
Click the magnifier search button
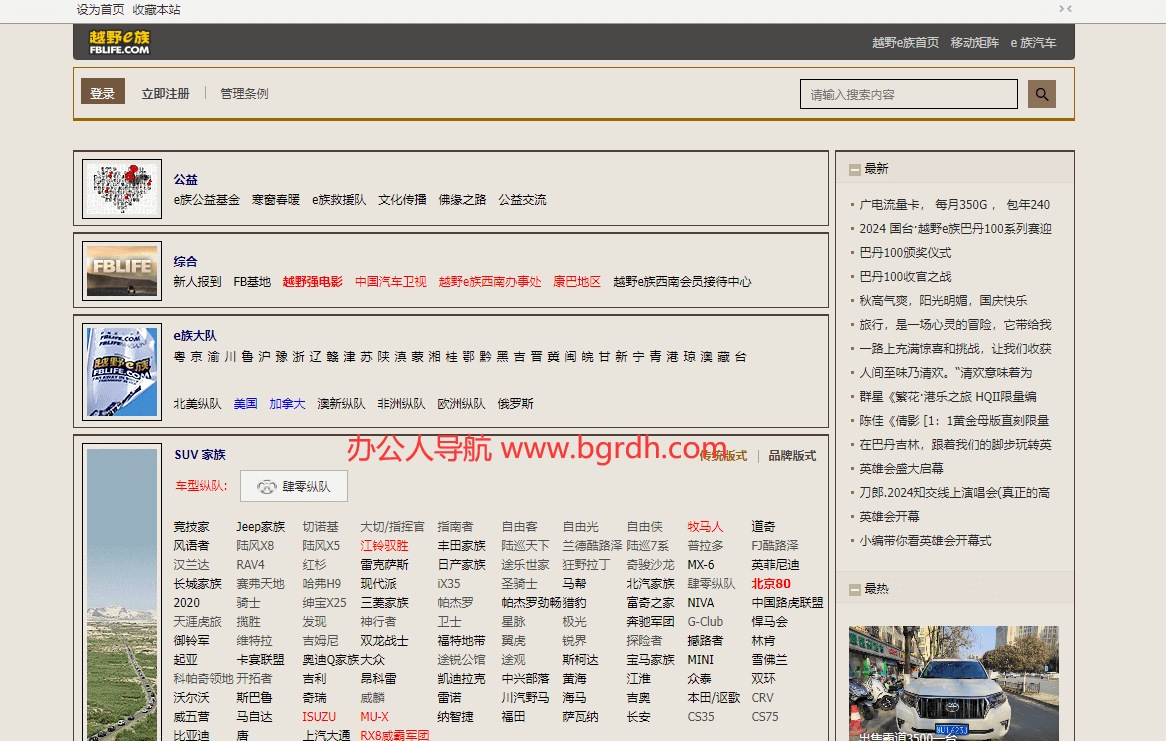point(1043,94)
